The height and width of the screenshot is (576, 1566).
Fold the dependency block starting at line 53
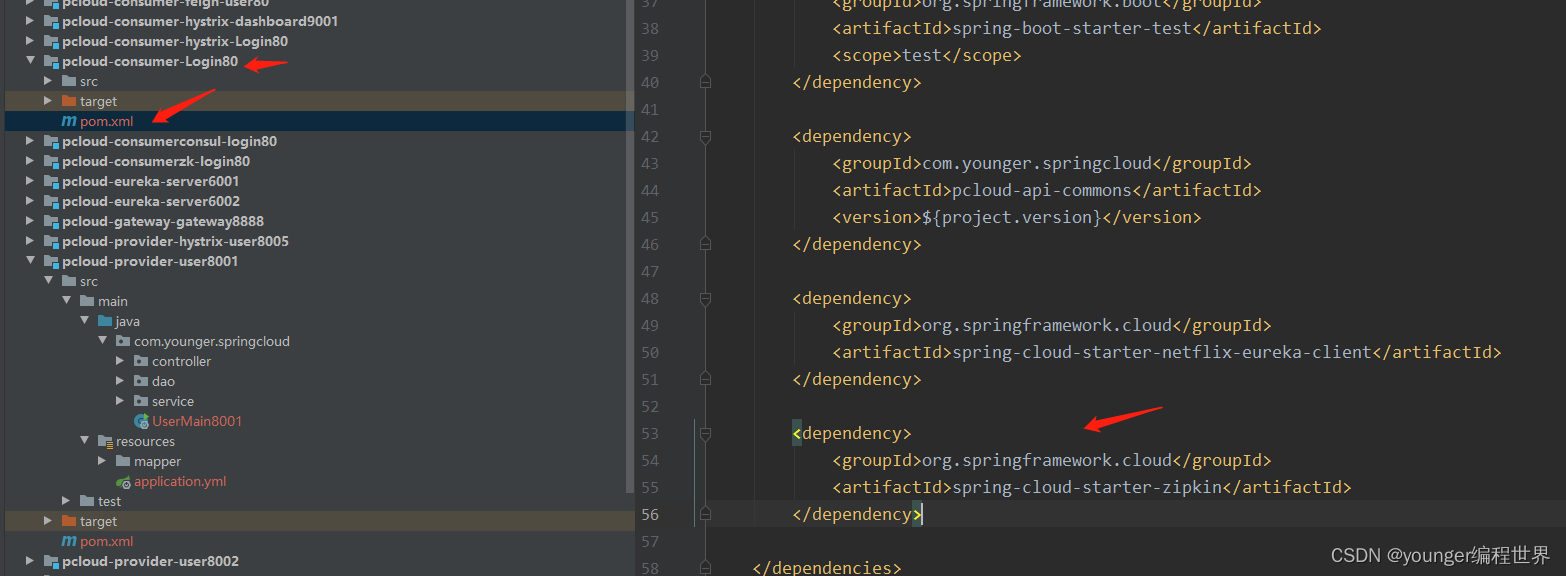coord(705,433)
